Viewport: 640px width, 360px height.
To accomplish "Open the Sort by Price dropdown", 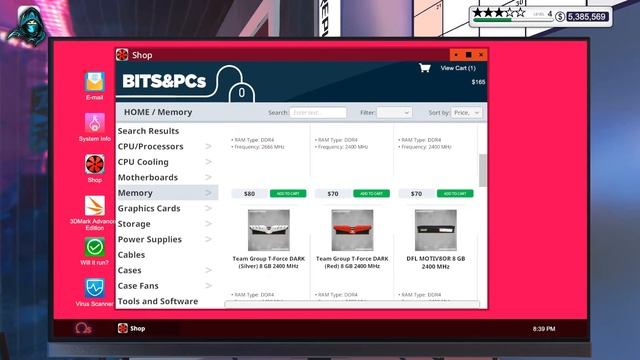I will click(466, 113).
